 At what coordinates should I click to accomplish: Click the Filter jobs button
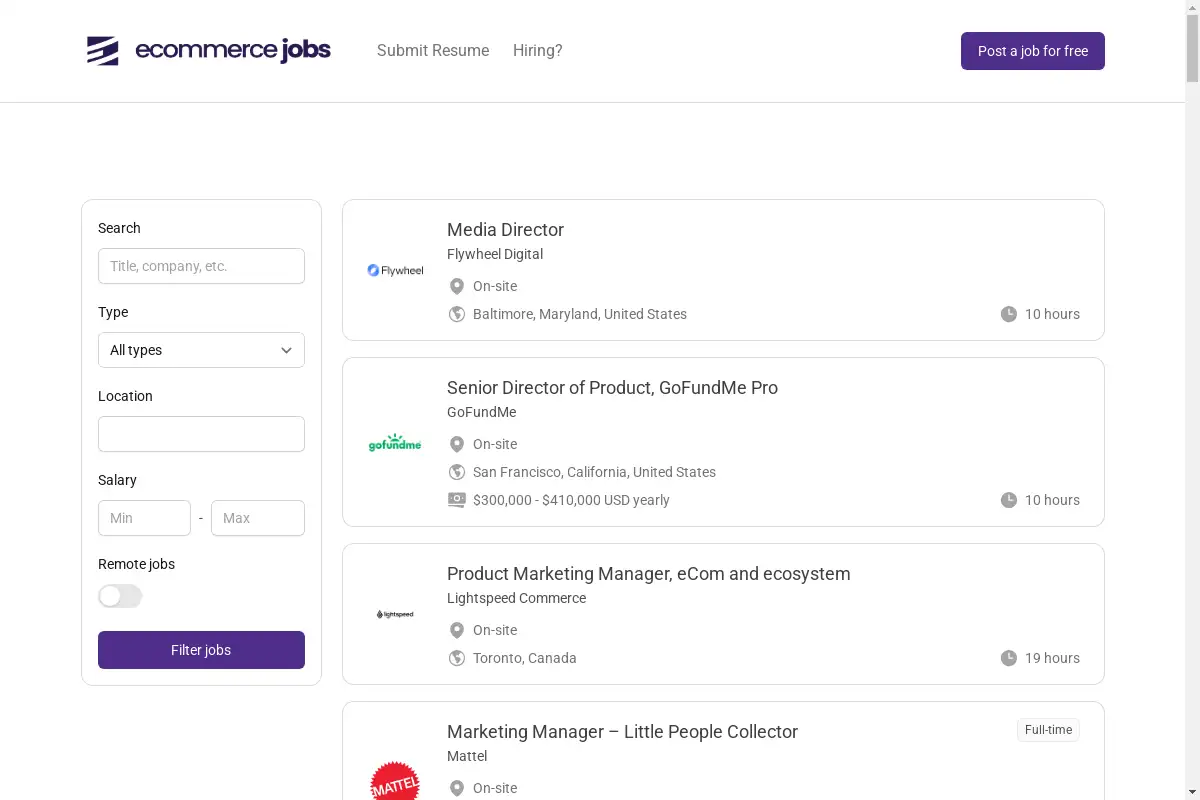pos(201,650)
